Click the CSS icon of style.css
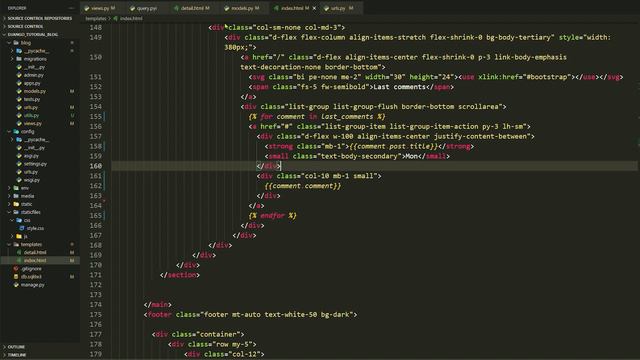640x360 pixels. coord(22,228)
